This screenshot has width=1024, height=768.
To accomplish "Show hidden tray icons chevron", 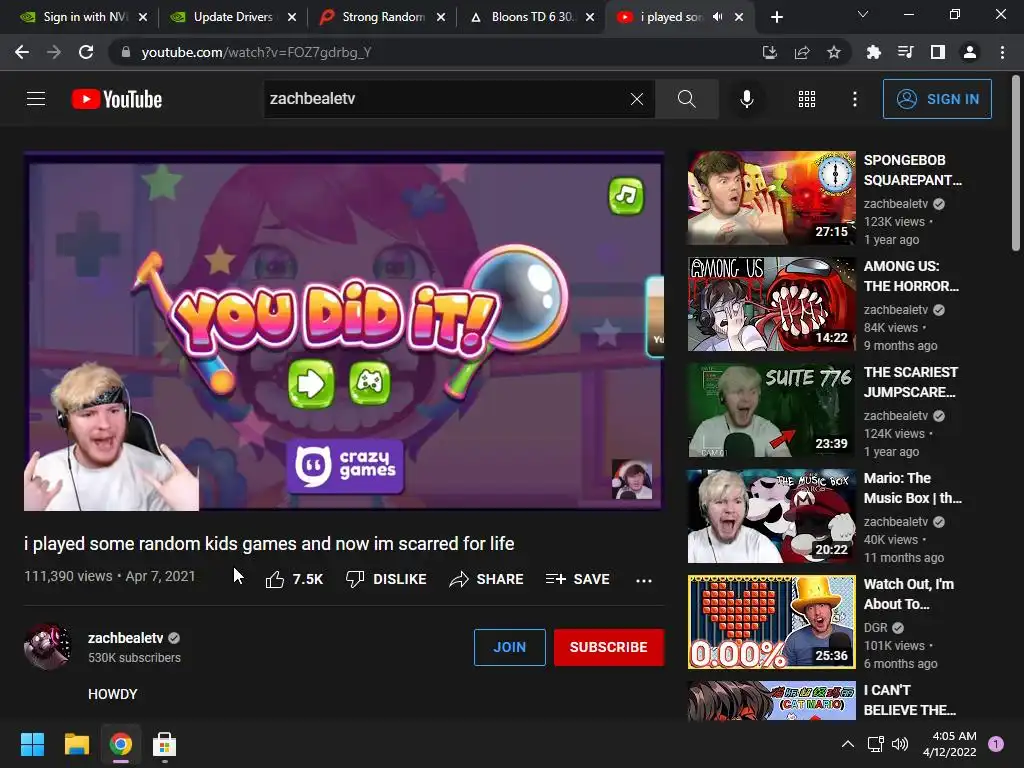I will pos(848,744).
